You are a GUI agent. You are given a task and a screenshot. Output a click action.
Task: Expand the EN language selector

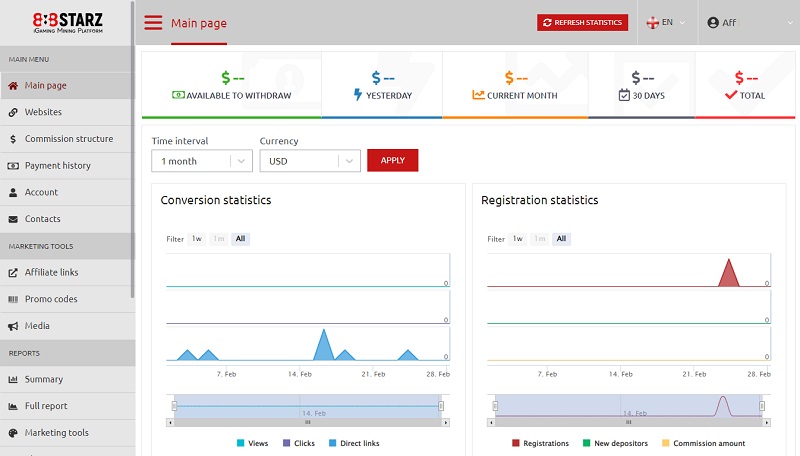tap(666, 22)
